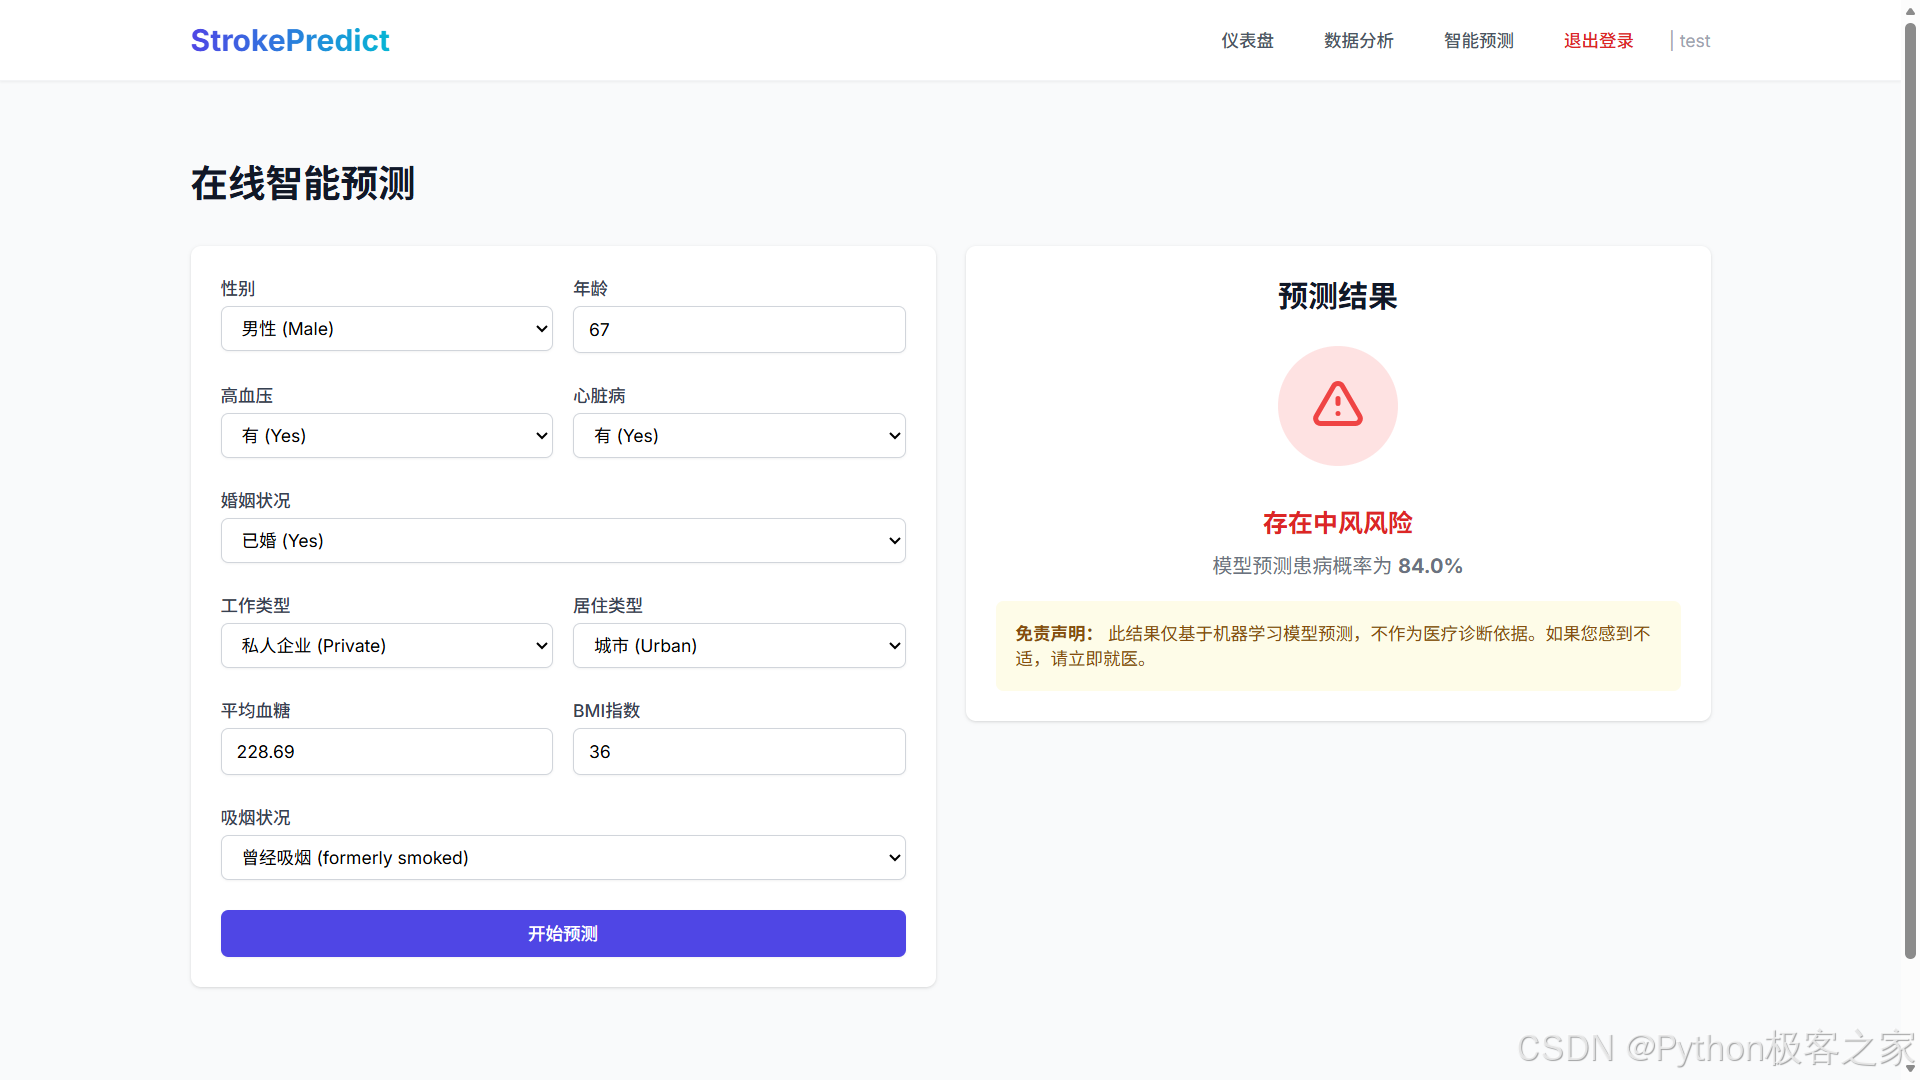The height and width of the screenshot is (1080, 1920).
Task: Open the 心脏病 heart disease dropdown
Action: click(x=739, y=436)
